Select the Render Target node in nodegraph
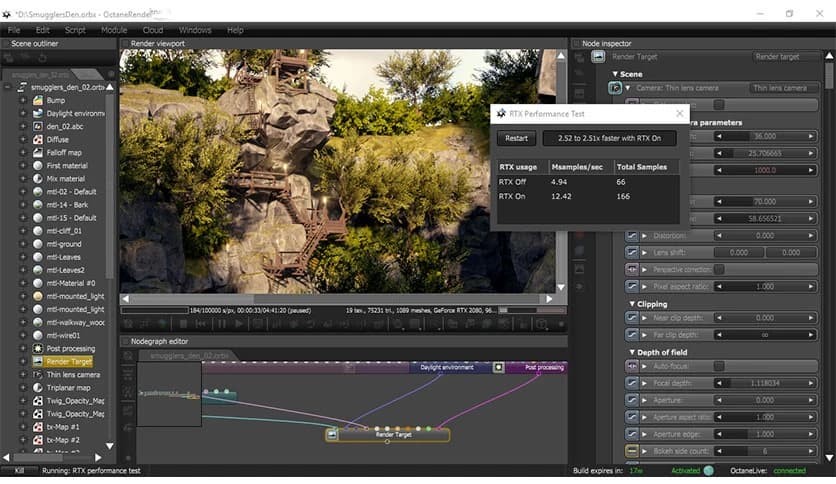The height and width of the screenshot is (484, 836). [388, 435]
